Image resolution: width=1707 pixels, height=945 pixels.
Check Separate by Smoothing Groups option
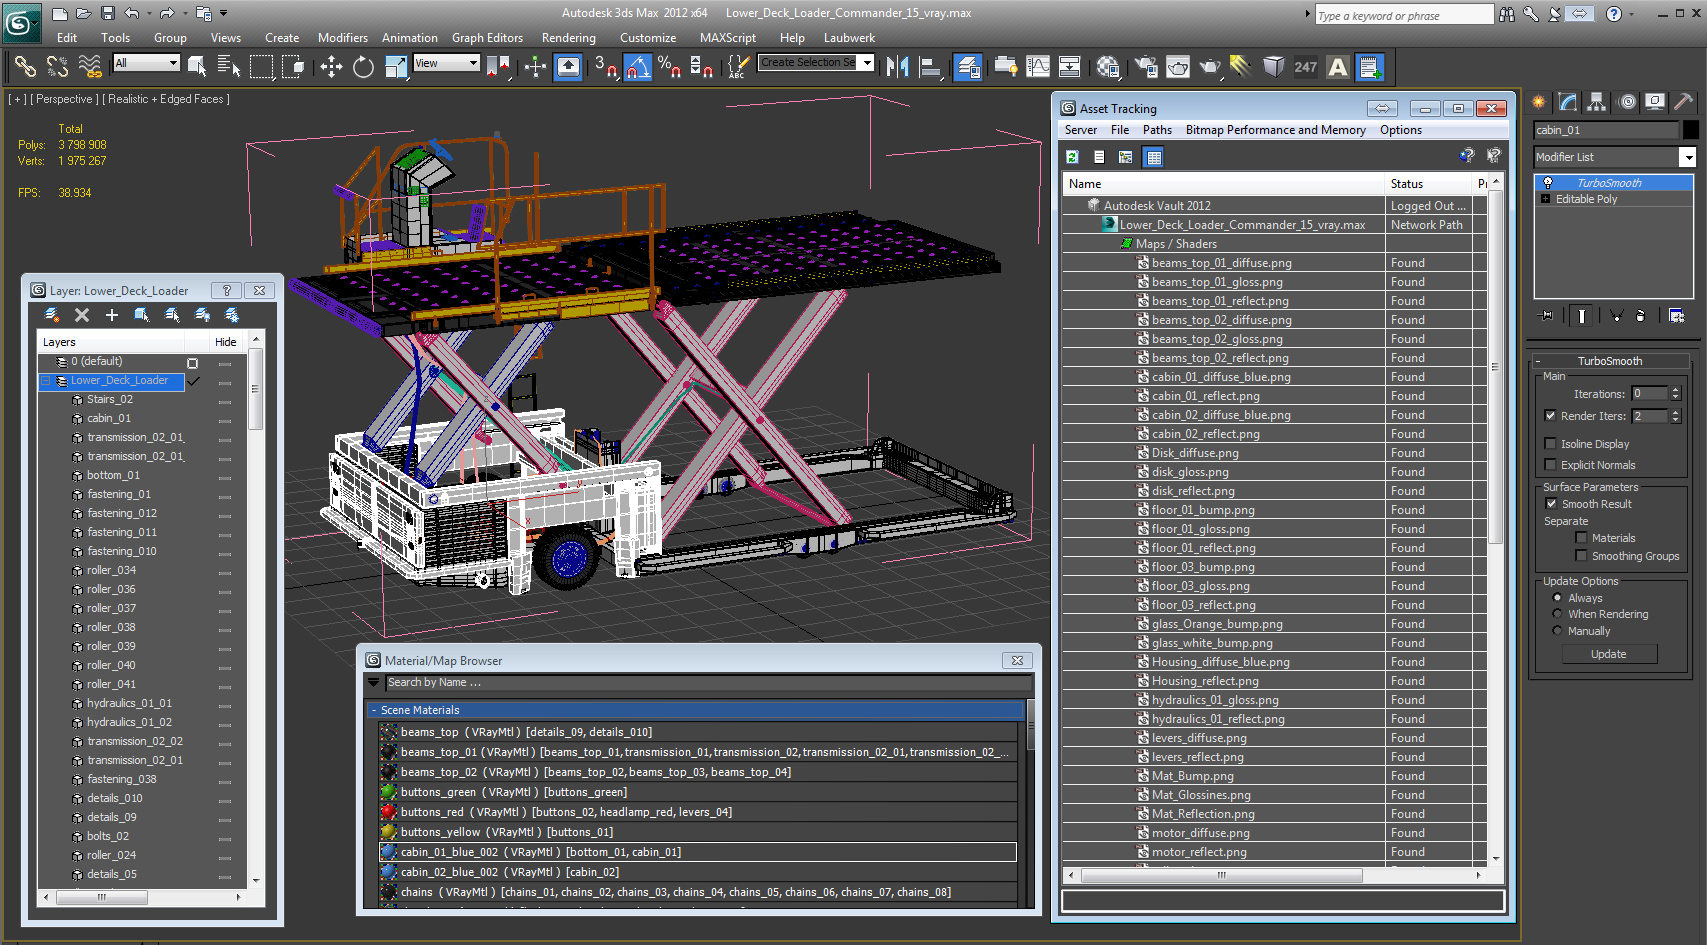(x=1581, y=556)
